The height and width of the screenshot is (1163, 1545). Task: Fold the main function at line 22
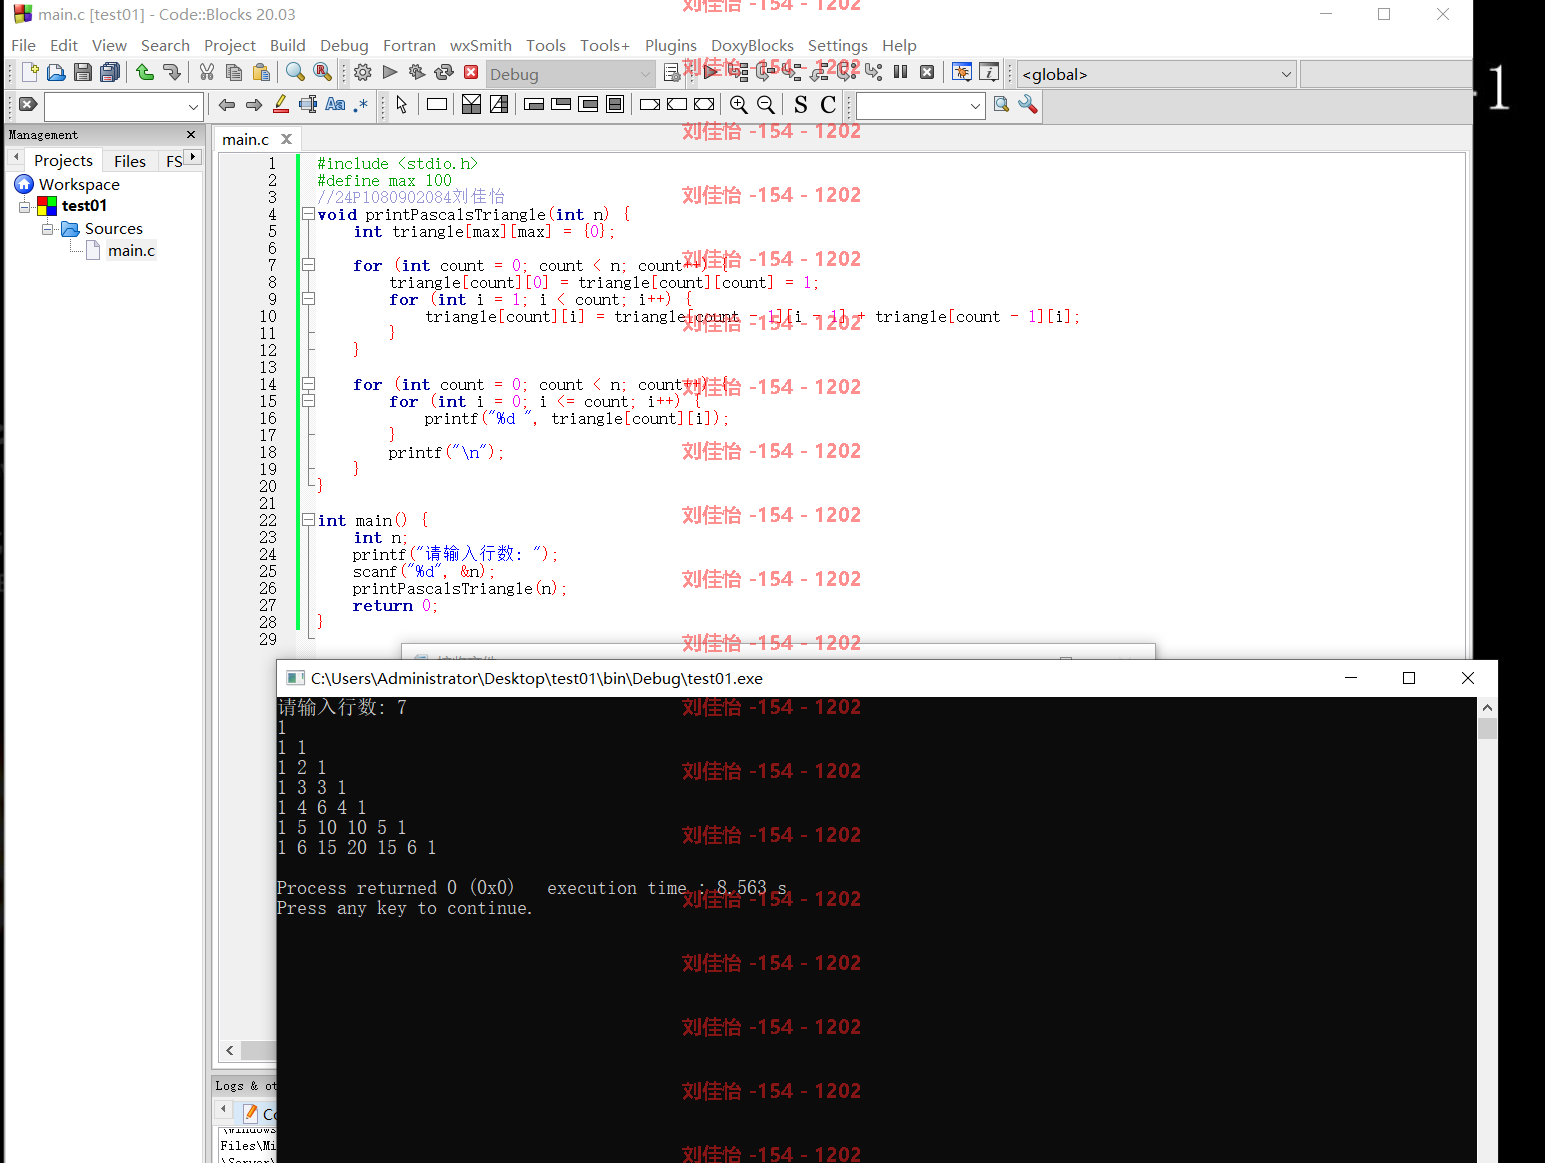coord(309,520)
